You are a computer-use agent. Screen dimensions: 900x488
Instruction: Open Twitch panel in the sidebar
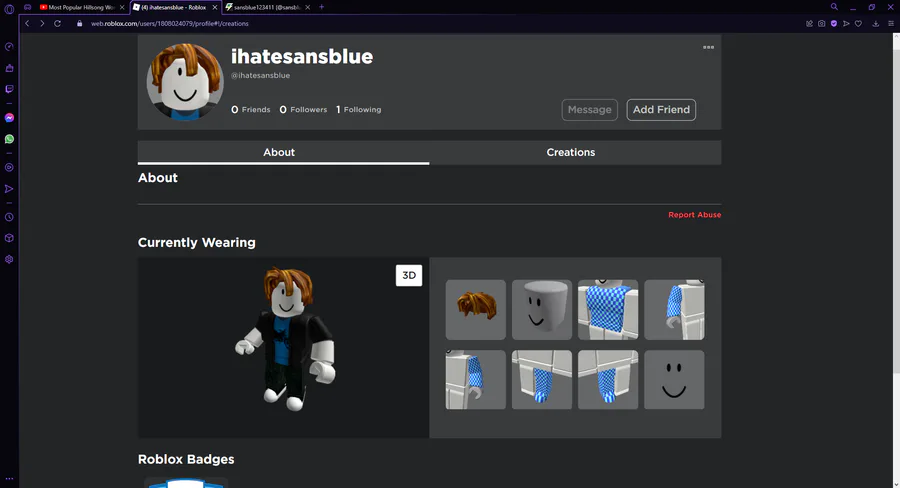pos(9,89)
